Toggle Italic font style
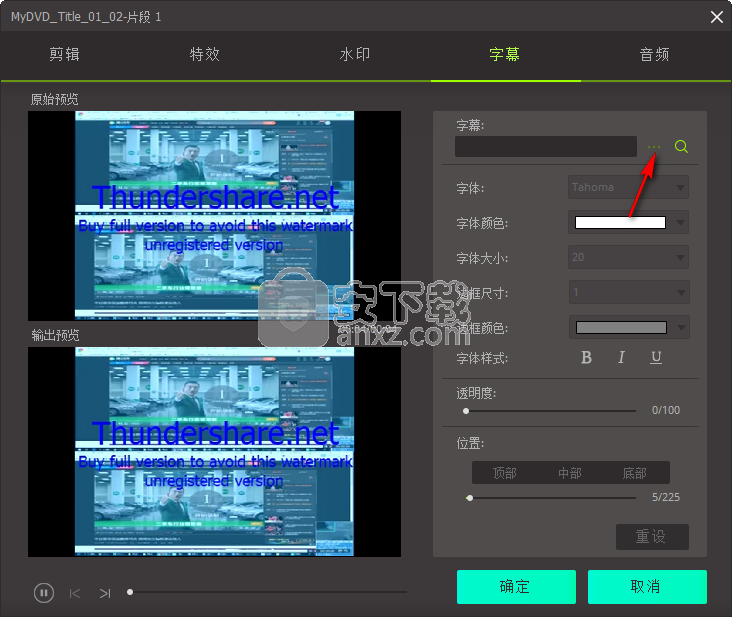 (621, 358)
